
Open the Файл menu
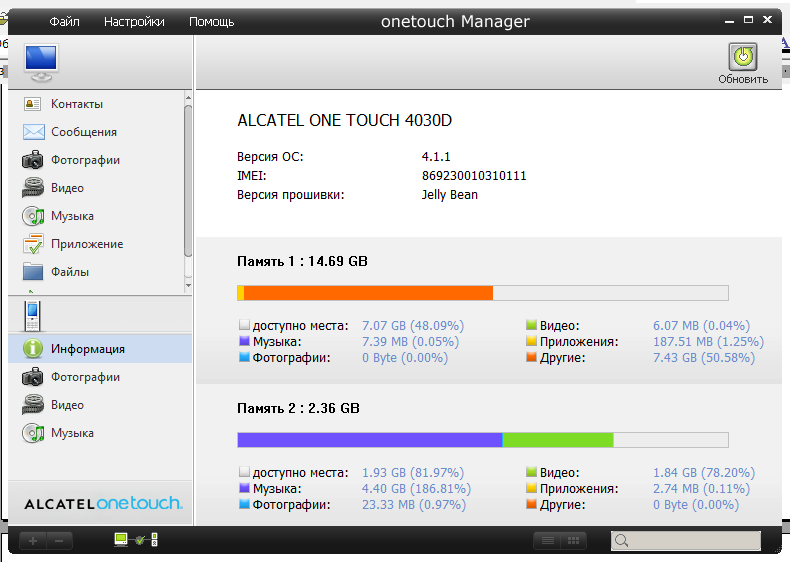(x=64, y=22)
